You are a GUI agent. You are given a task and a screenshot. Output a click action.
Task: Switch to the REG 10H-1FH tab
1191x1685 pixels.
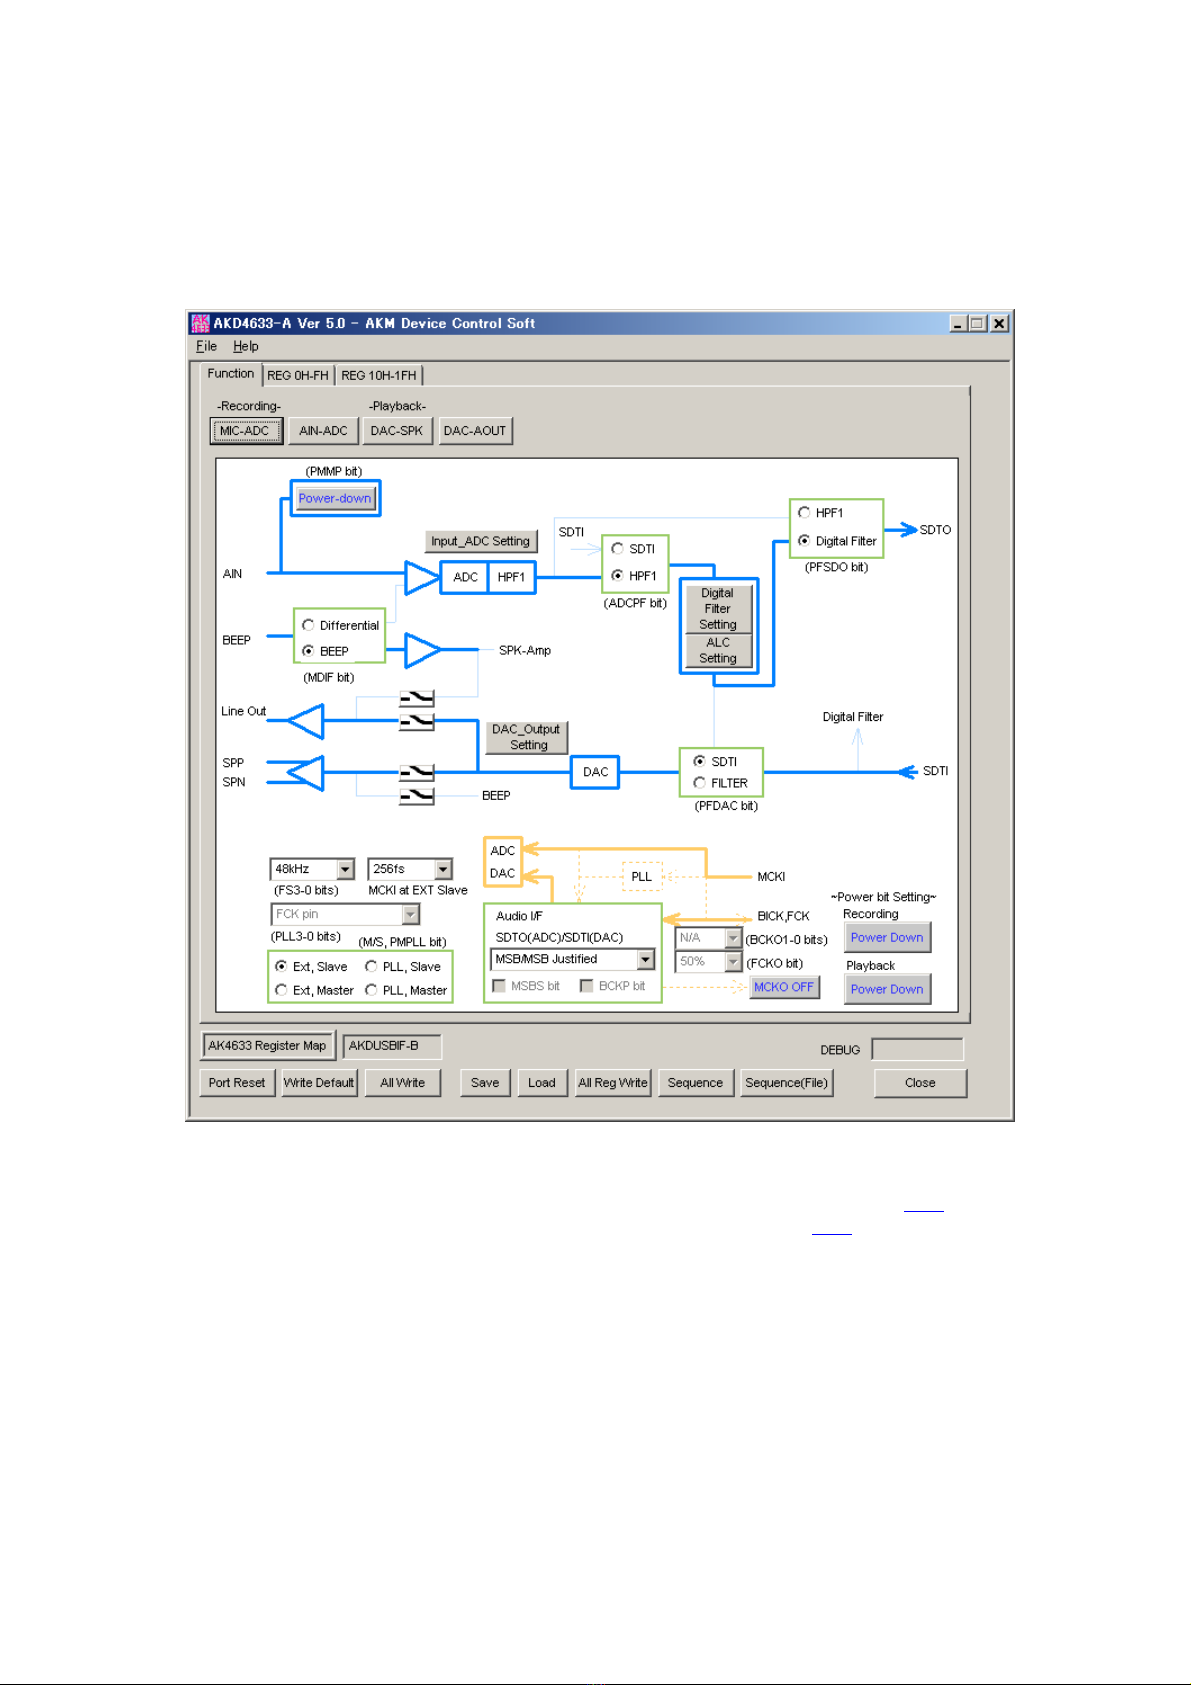379,375
